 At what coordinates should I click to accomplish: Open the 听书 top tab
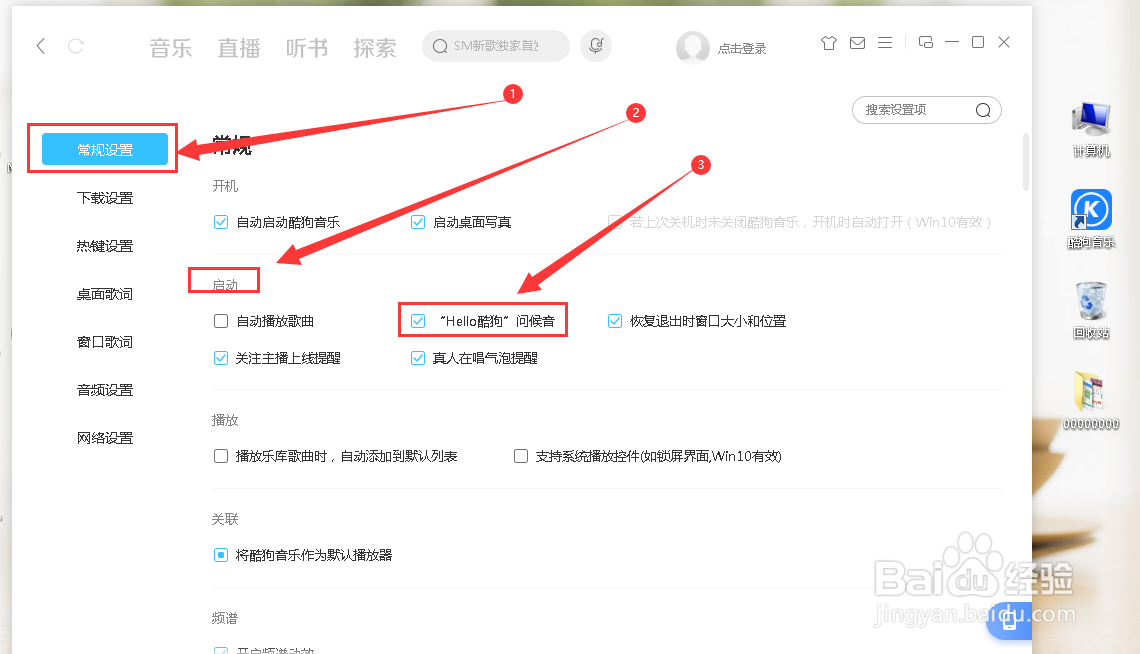pos(307,48)
